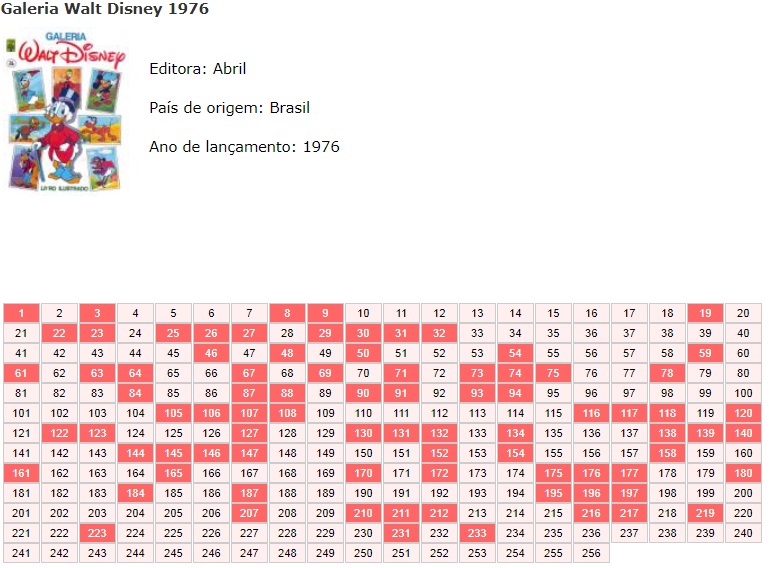This screenshot has width=769, height=568.
Task: Toggle sticker cell number 233
Action: click(x=477, y=533)
